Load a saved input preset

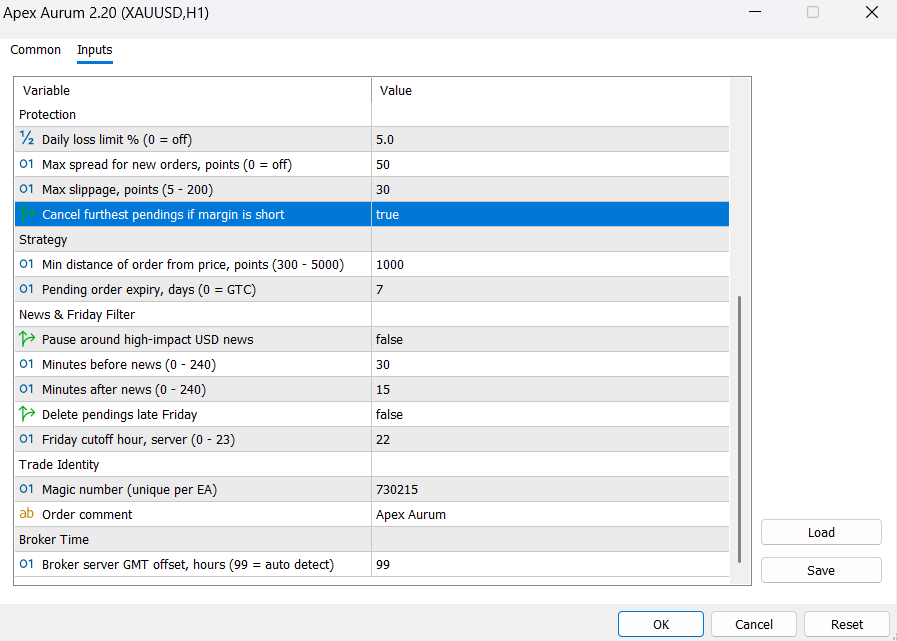(821, 532)
